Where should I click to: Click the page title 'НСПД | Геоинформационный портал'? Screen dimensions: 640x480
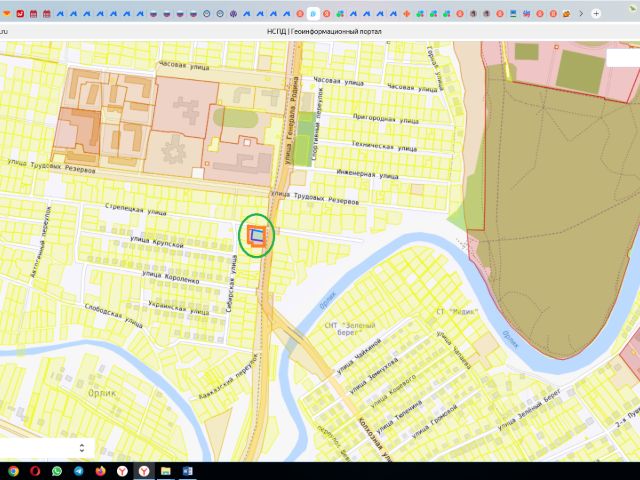click(x=324, y=31)
